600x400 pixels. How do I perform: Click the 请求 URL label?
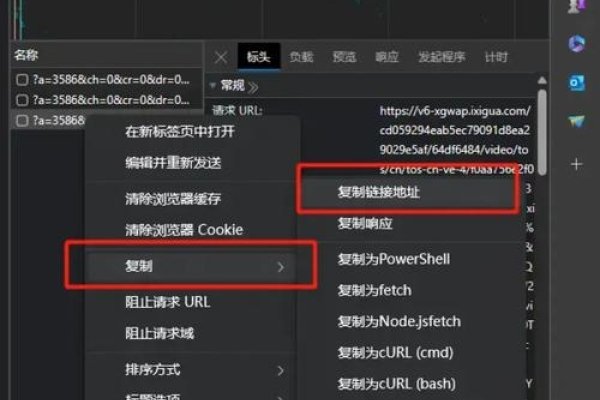(237, 111)
